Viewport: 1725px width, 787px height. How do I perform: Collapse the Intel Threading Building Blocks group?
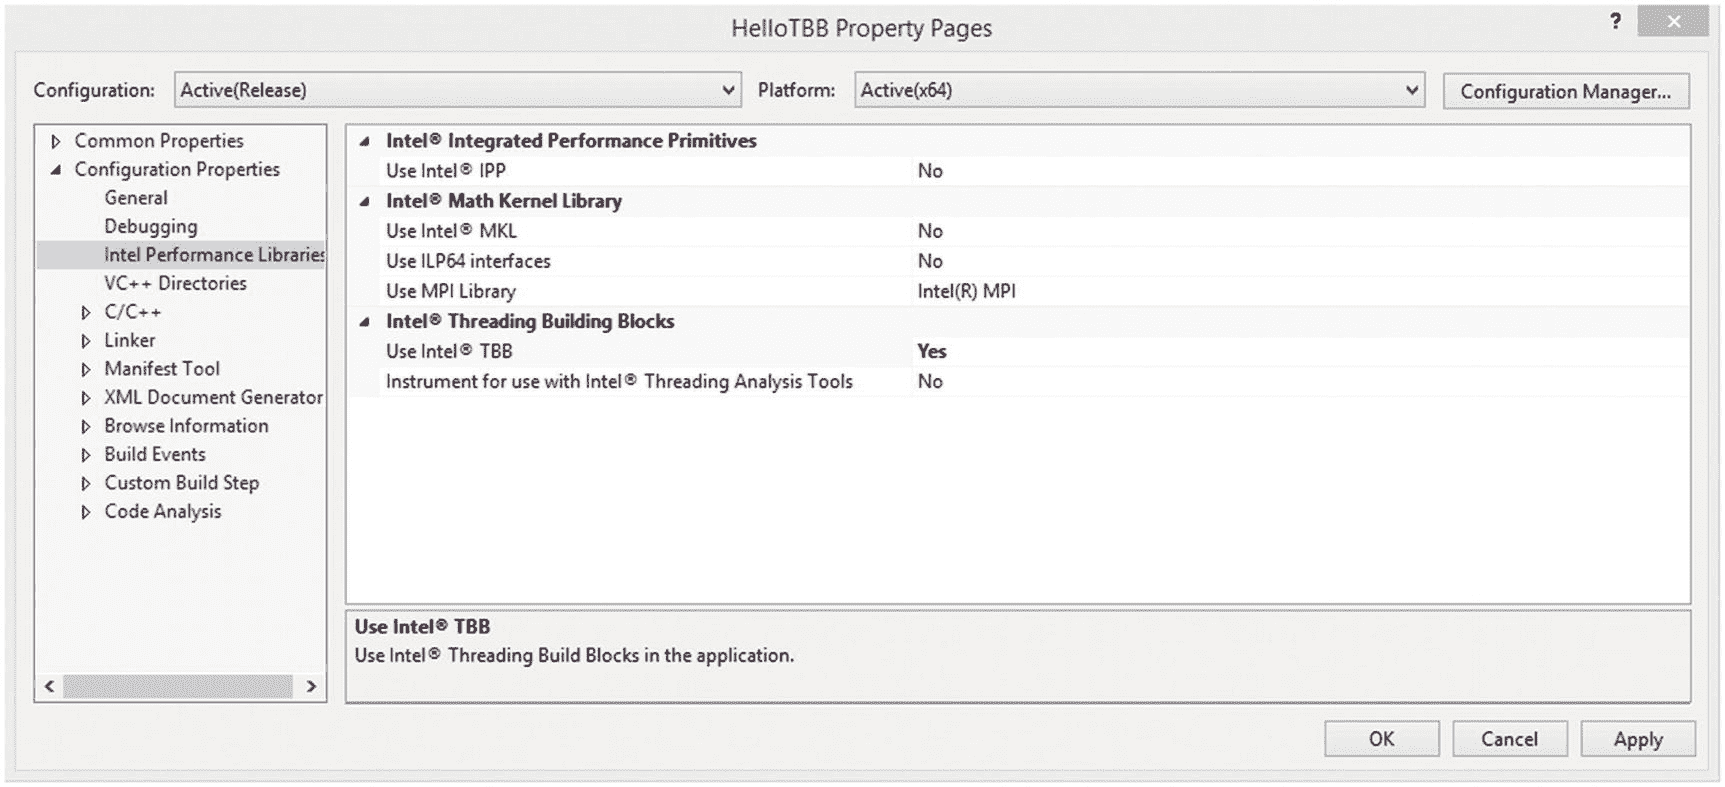tap(365, 322)
